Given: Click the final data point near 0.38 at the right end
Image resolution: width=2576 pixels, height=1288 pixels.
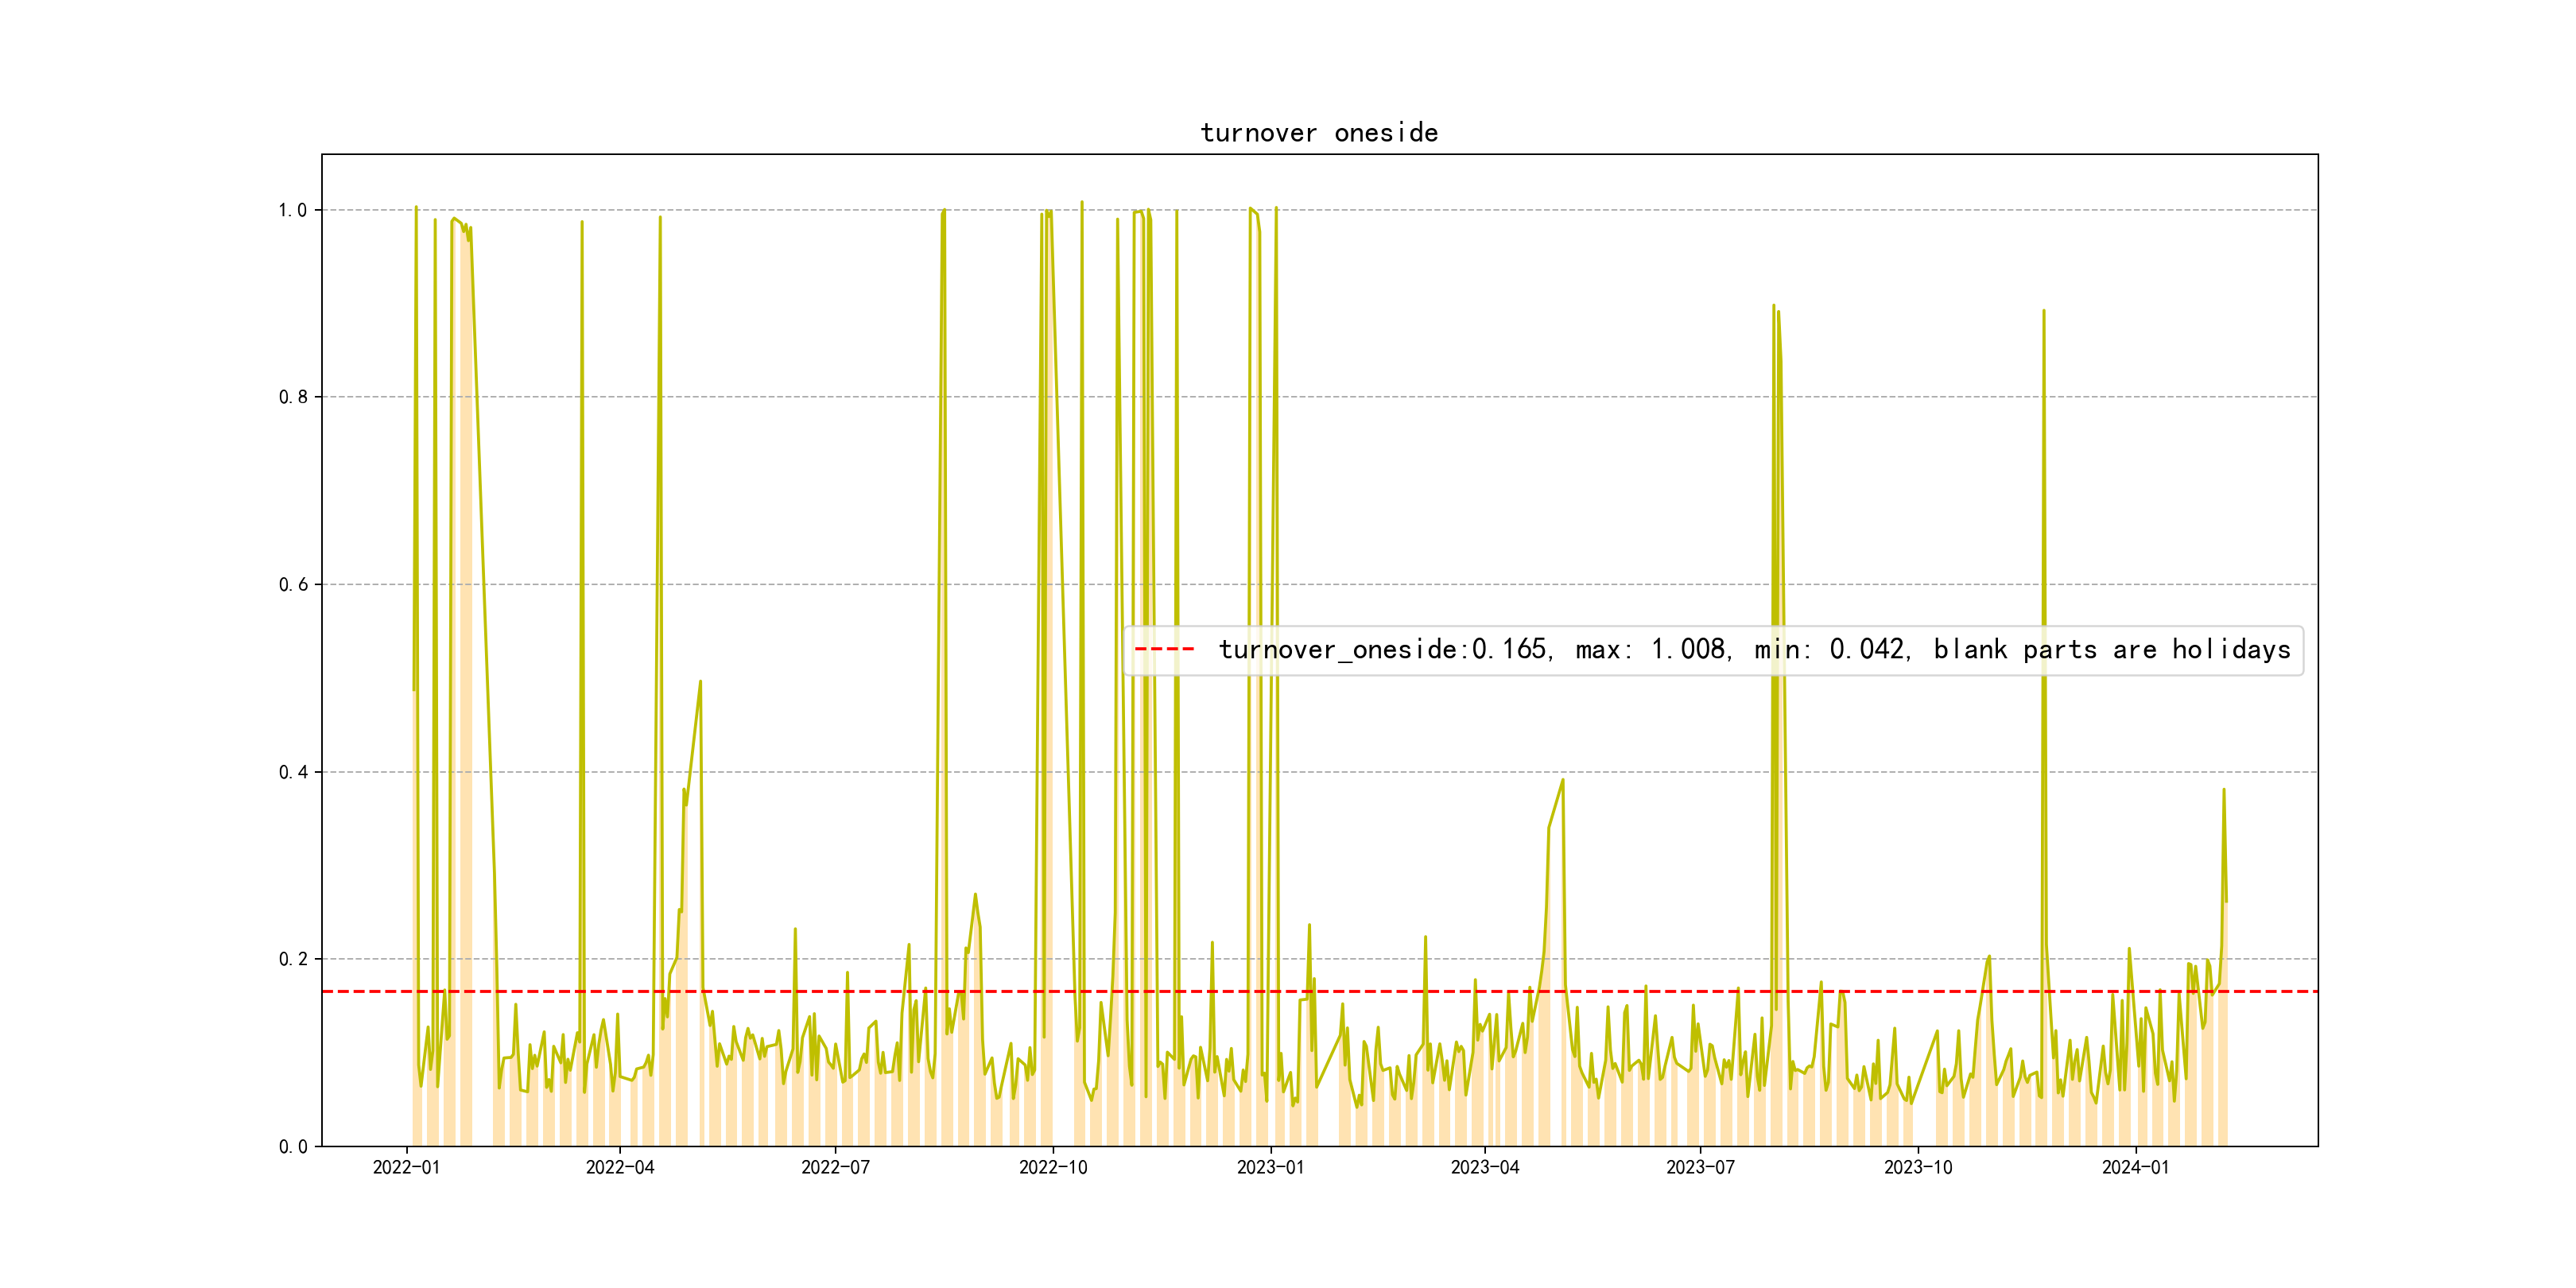Looking at the screenshot, I should (x=2223, y=790).
